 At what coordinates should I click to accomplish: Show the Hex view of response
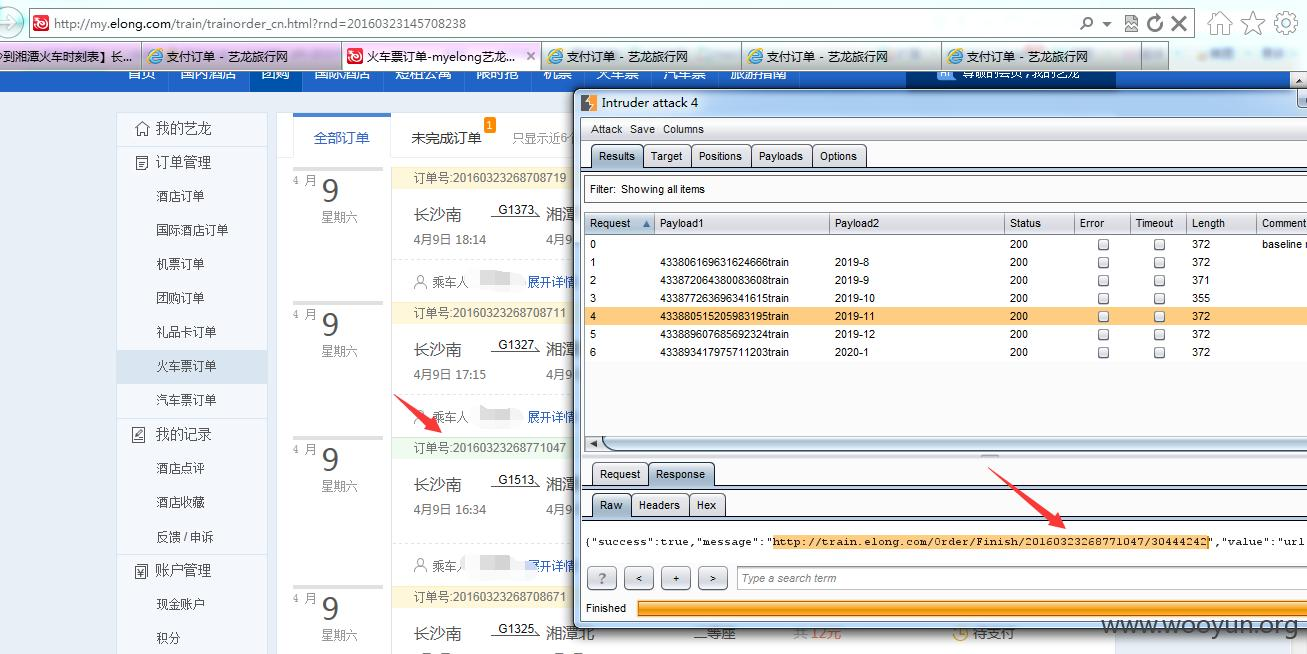(706, 505)
